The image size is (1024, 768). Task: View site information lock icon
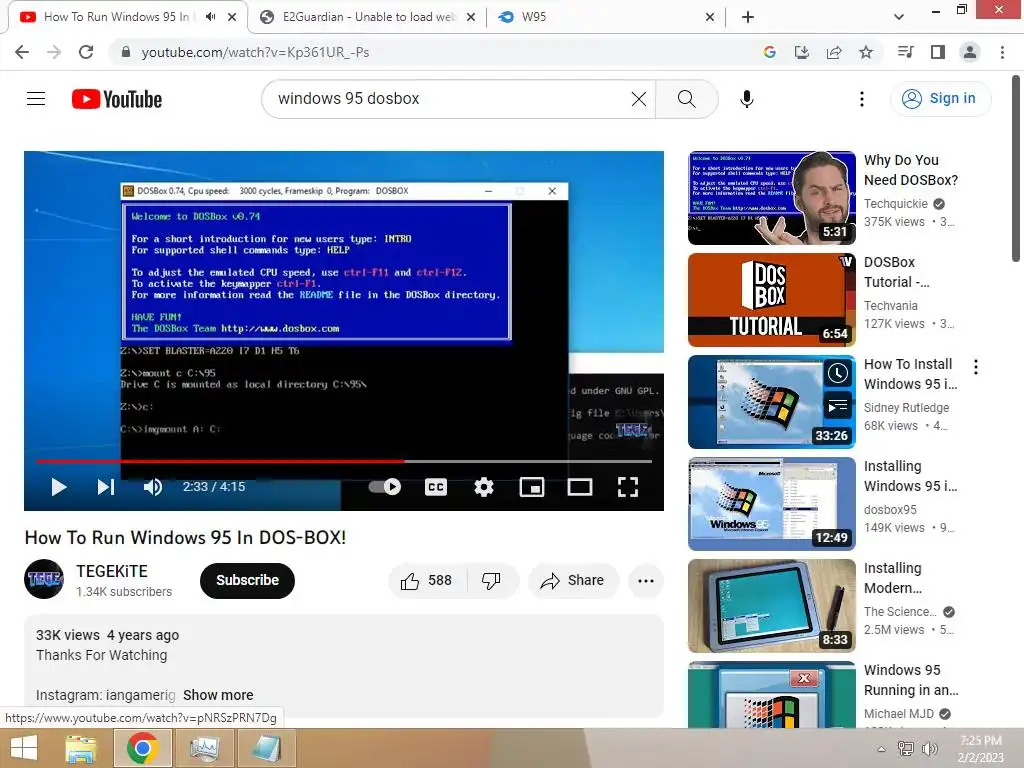click(x=125, y=52)
